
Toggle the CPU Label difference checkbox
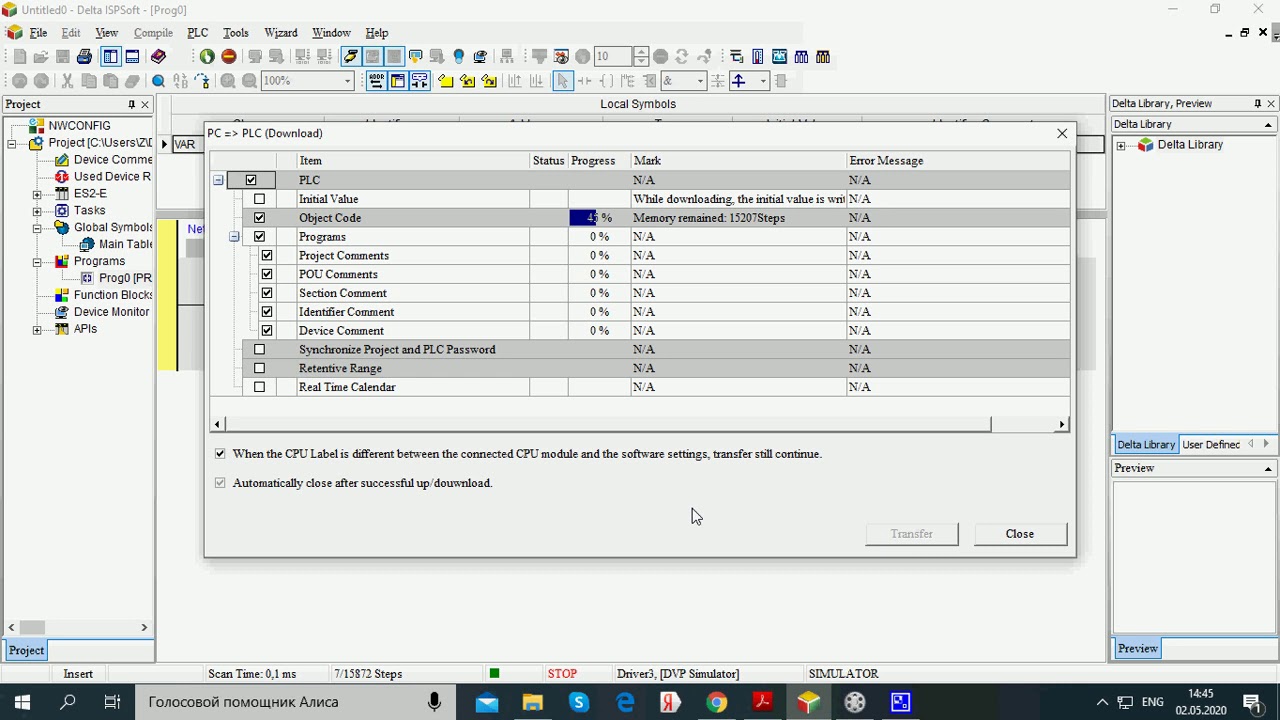point(220,454)
